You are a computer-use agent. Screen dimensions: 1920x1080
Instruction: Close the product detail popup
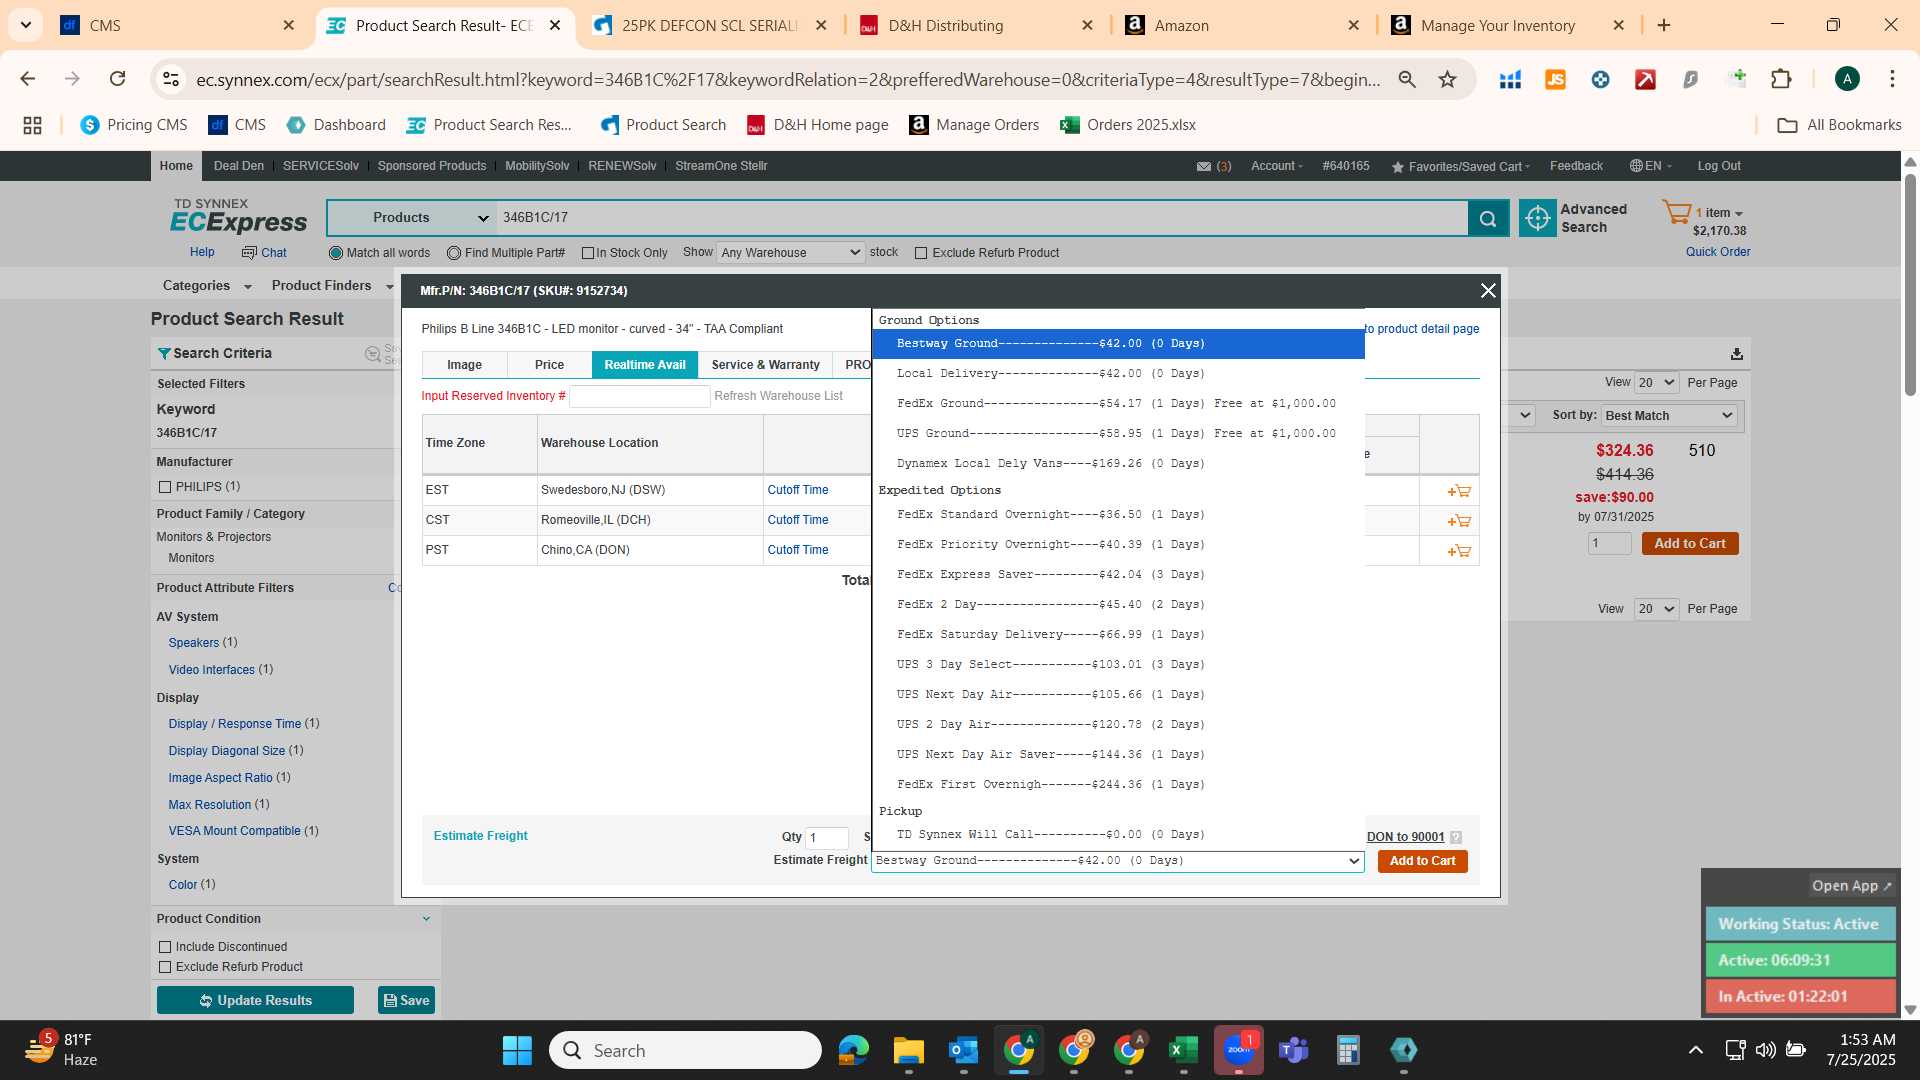pyautogui.click(x=1488, y=290)
